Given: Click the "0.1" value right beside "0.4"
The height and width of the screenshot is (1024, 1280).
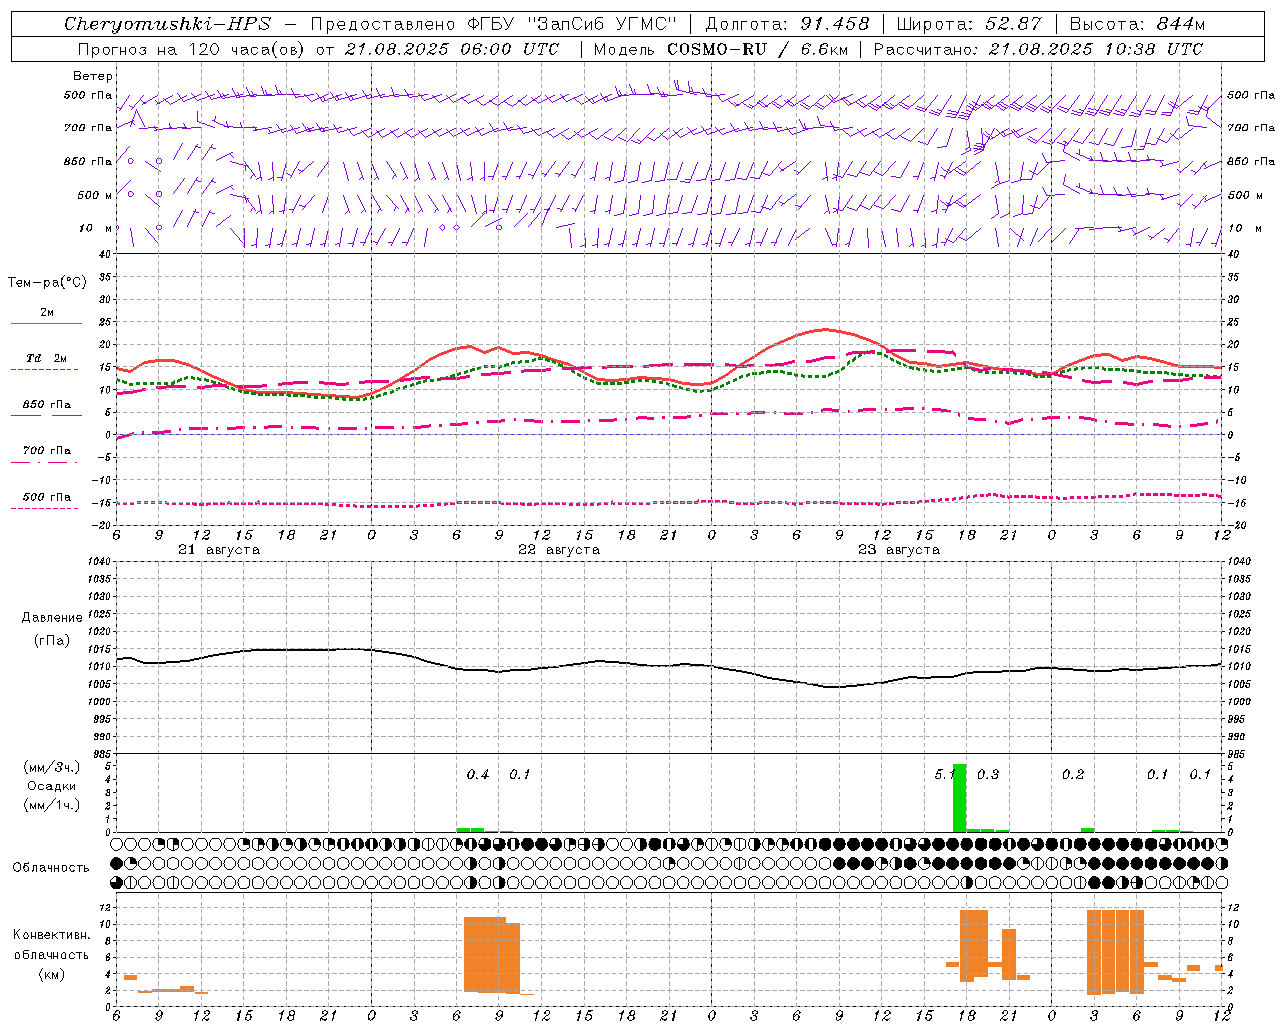Looking at the screenshot, I should pyautogui.click(x=520, y=775).
